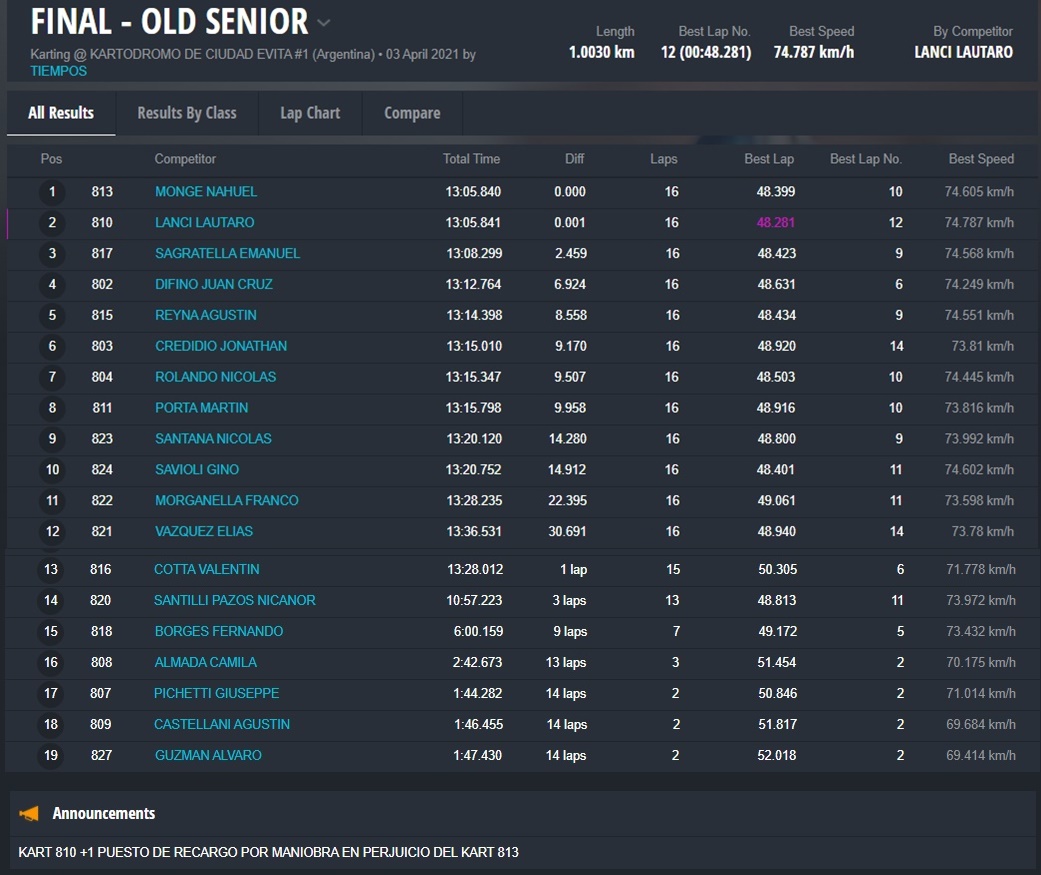The height and width of the screenshot is (875, 1041).
Task: Open the Lap Chart tab
Action: (310, 113)
